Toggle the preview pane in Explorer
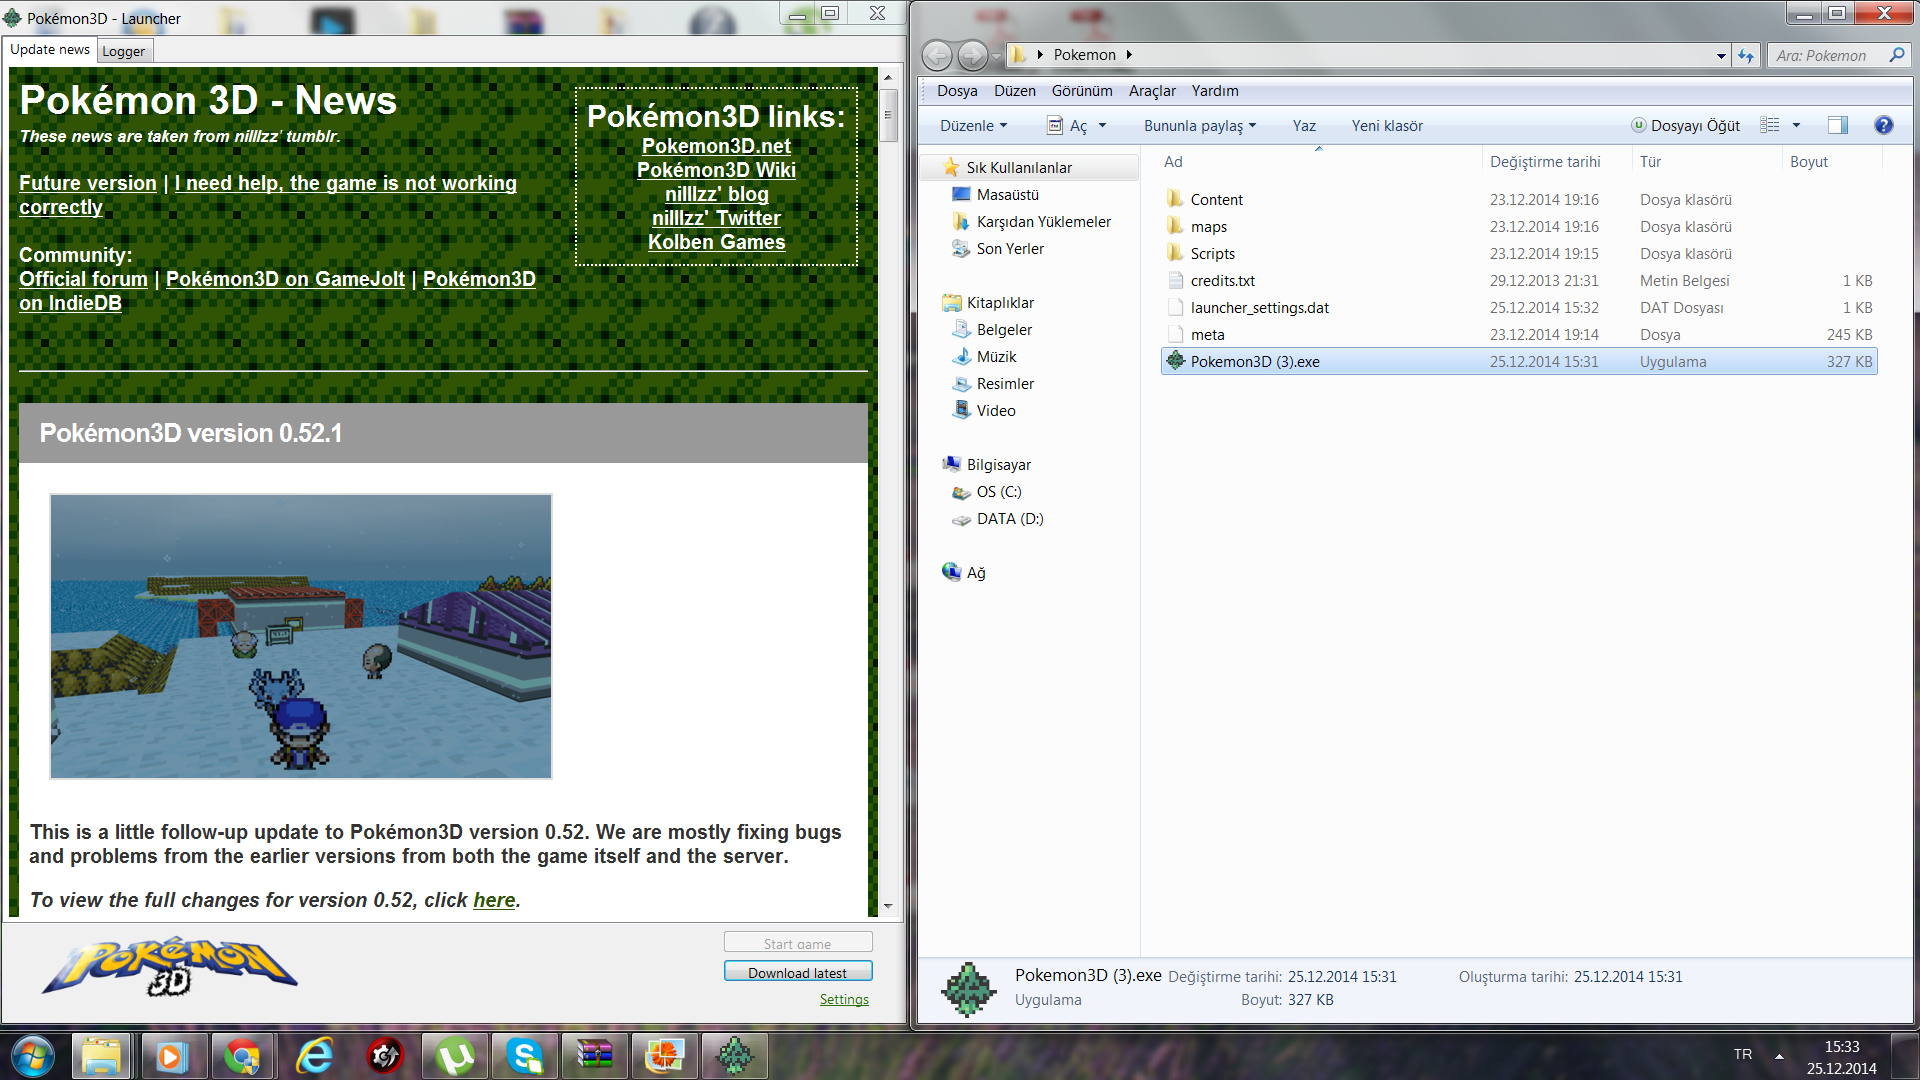This screenshot has width=1920, height=1080. (1837, 125)
